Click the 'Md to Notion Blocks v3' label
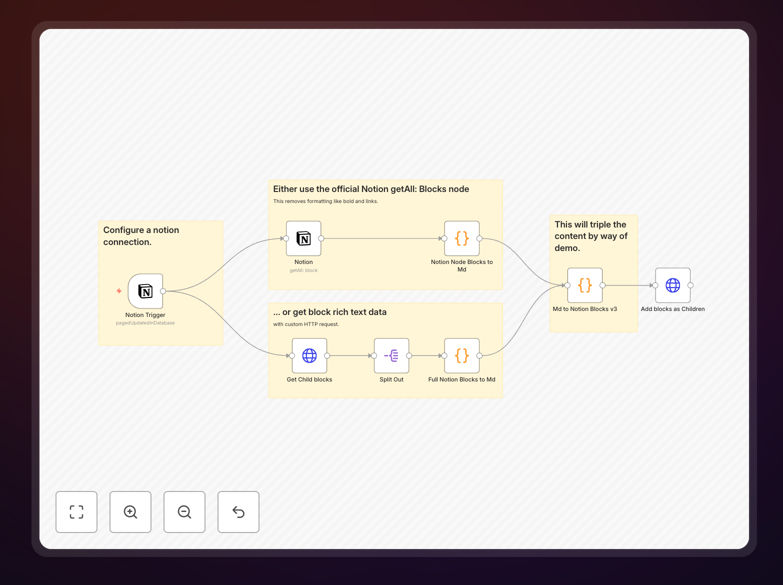 click(585, 309)
